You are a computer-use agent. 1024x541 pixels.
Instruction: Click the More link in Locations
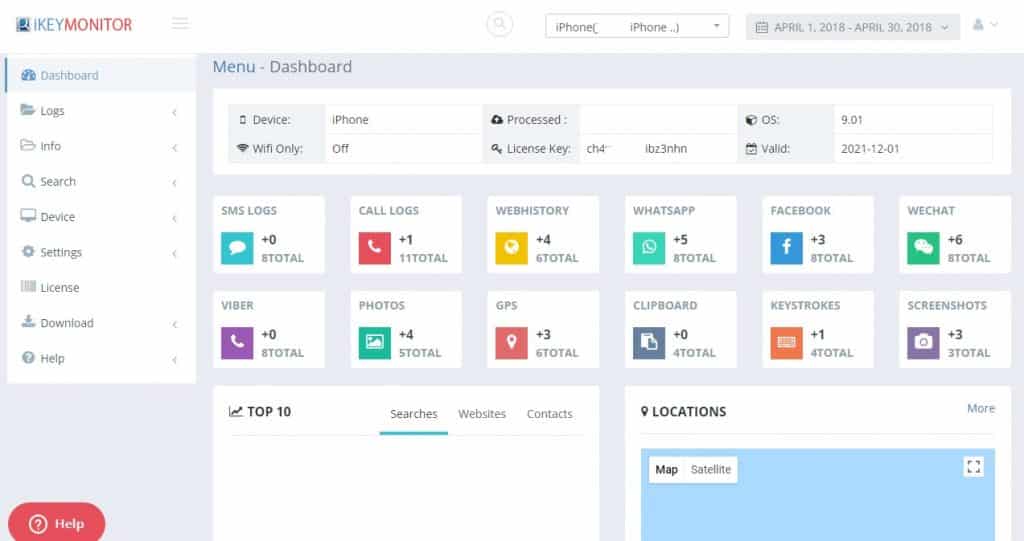click(981, 408)
